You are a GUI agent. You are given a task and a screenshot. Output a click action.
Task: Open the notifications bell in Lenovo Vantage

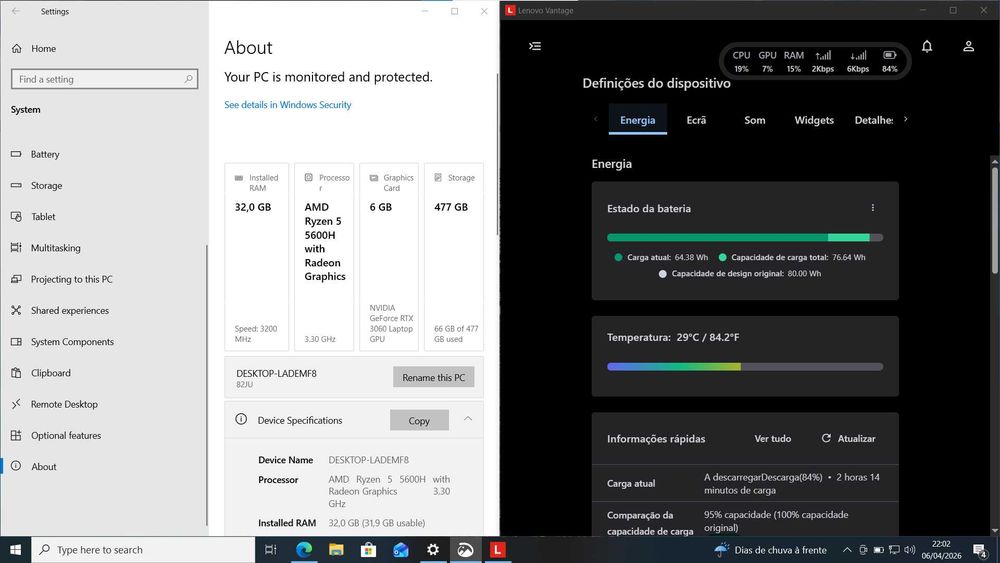point(927,46)
